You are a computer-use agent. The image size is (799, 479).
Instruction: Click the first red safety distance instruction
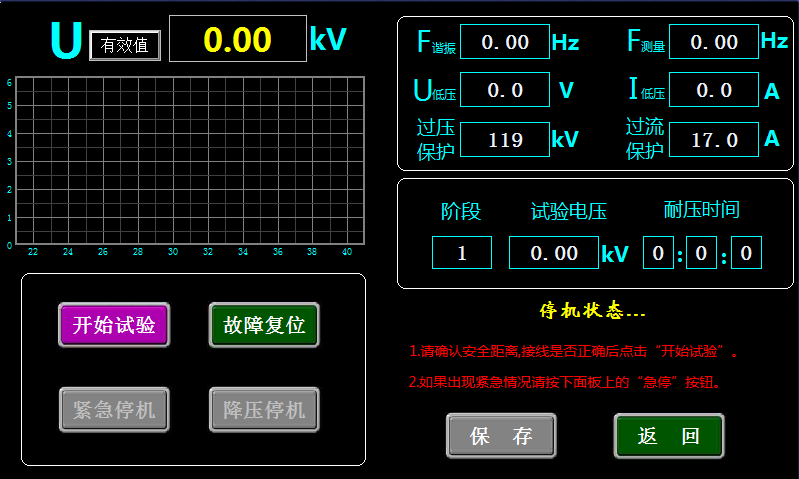pos(574,351)
